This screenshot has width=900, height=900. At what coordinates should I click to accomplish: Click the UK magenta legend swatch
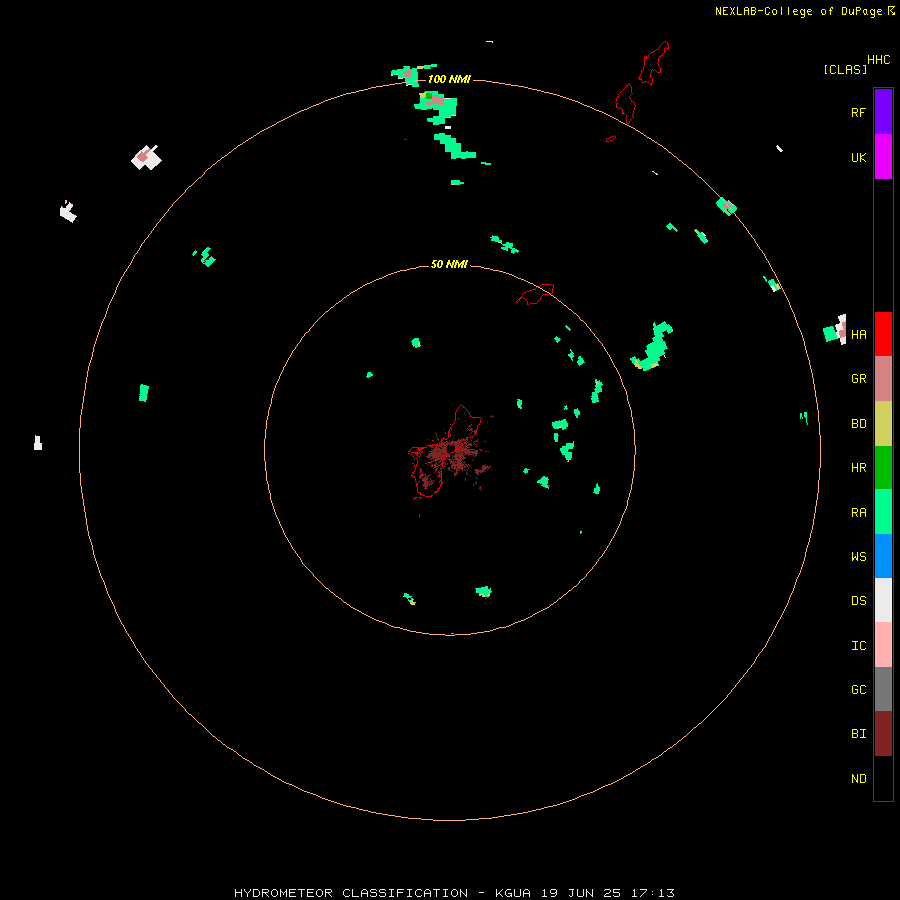click(883, 157)
